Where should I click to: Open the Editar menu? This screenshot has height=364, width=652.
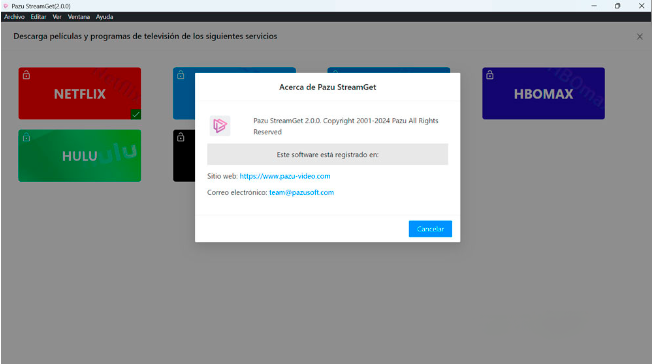38,17
